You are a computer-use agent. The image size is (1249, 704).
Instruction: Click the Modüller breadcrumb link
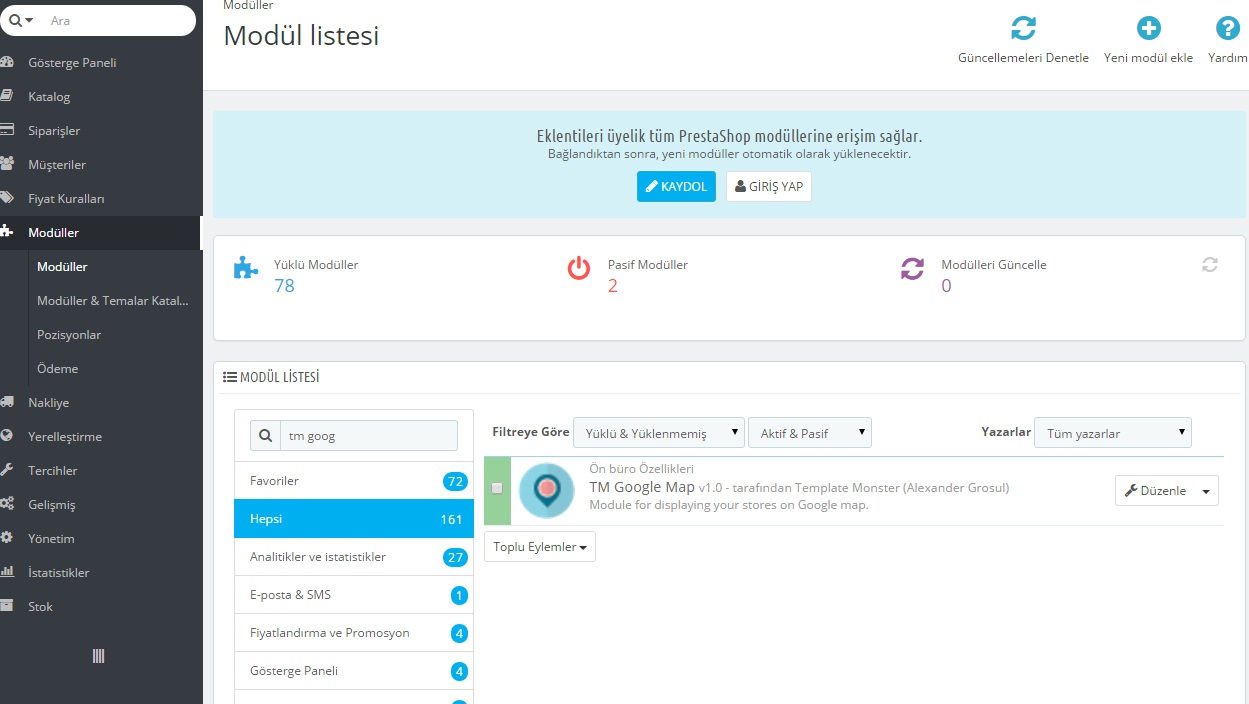pyautogui.click(x=249, y=5)
